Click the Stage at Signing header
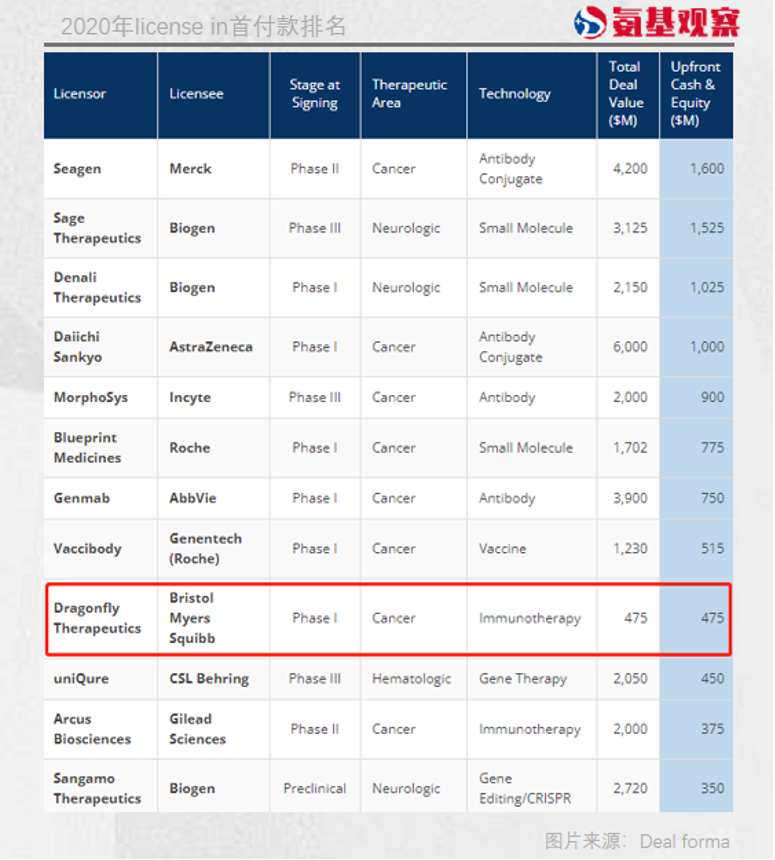 click(x=315, y=94)
